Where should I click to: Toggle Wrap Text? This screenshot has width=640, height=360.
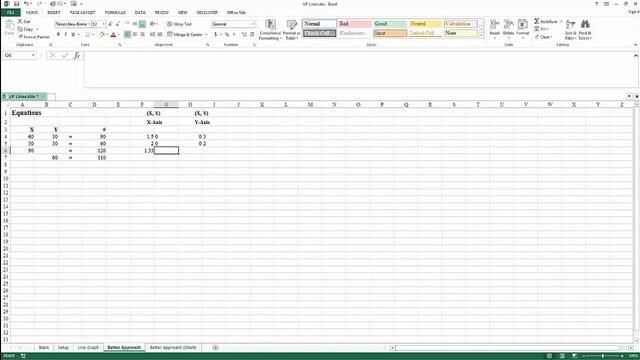179,24
